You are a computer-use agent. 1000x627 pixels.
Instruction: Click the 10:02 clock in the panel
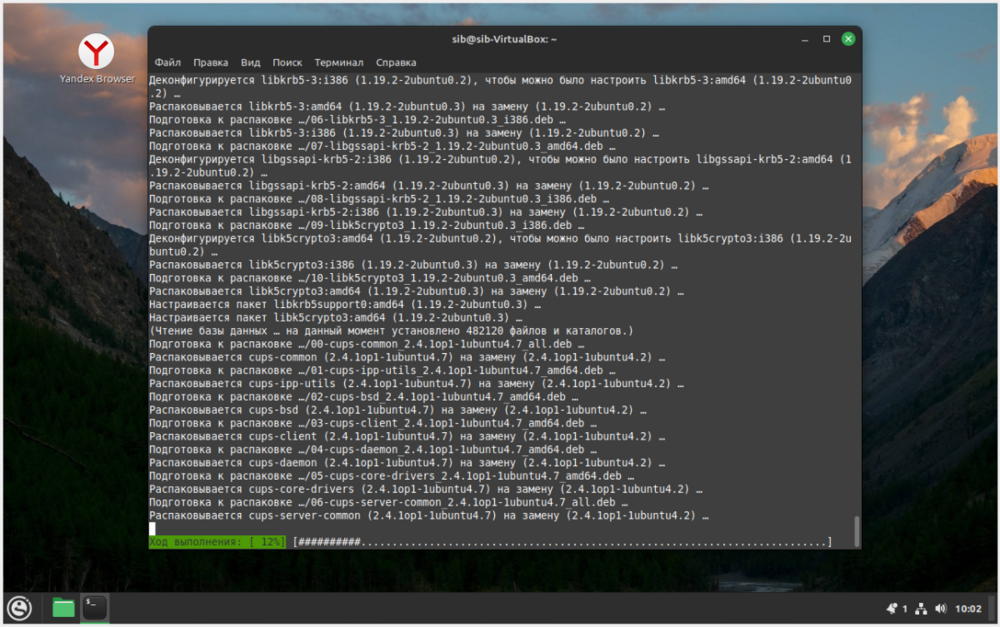(968, 609)
